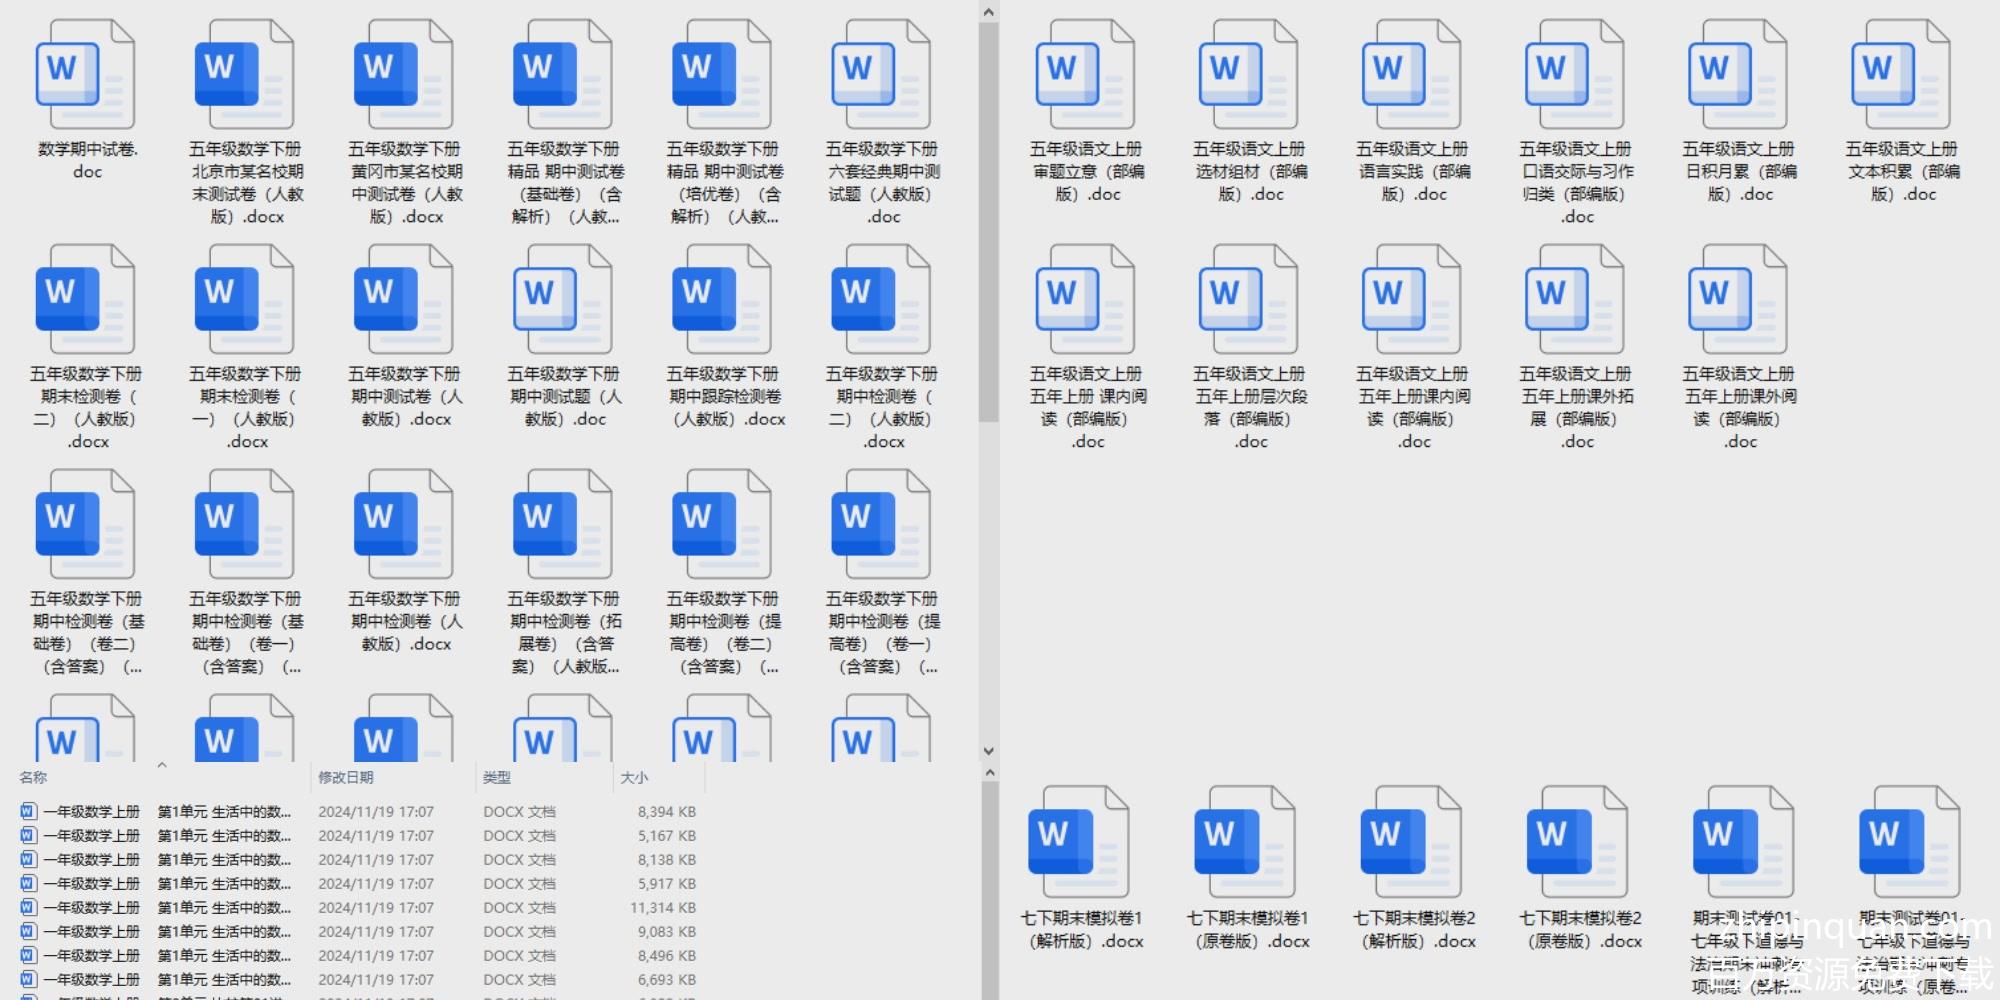The width and height of the screenshot is (2000, 1000).
Task: Open the 数学期中试卷.doc file icon
Action: [85, 75]
